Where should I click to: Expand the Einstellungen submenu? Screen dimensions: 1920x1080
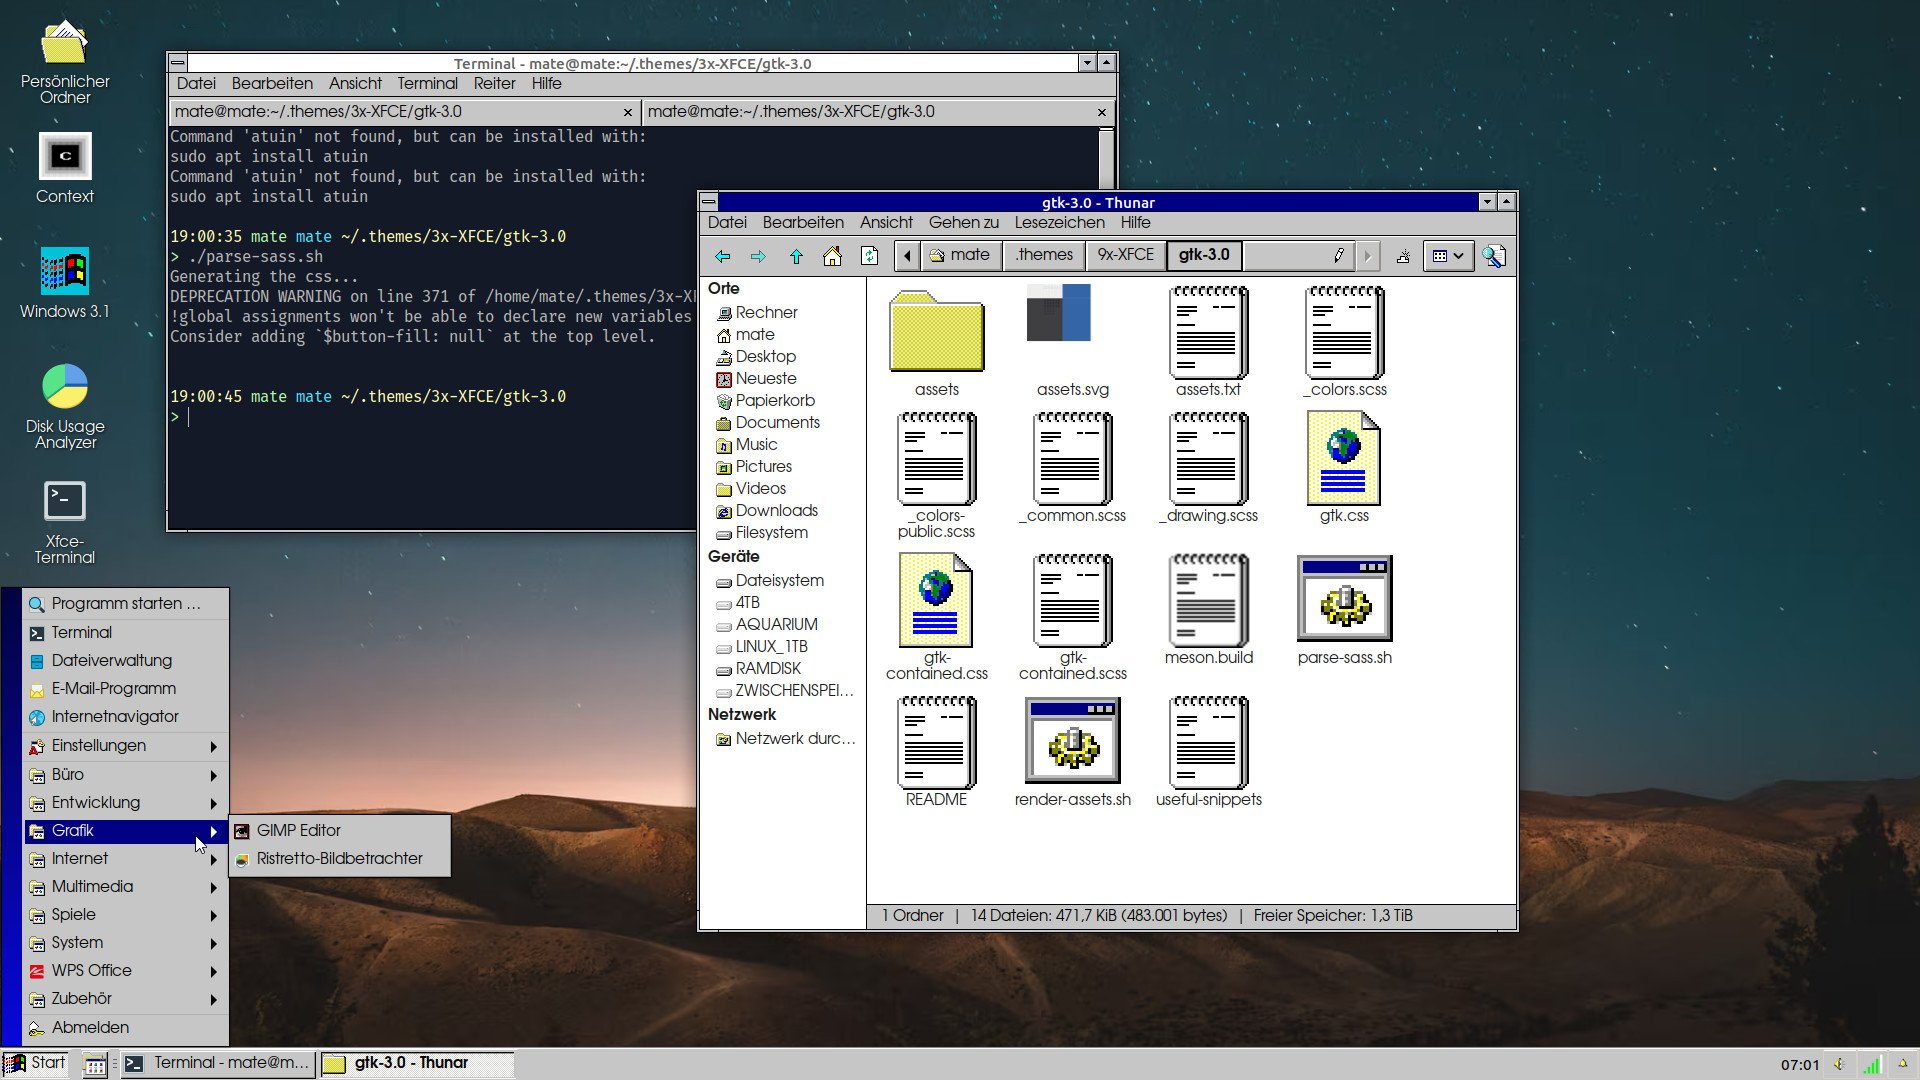[126, 746]
